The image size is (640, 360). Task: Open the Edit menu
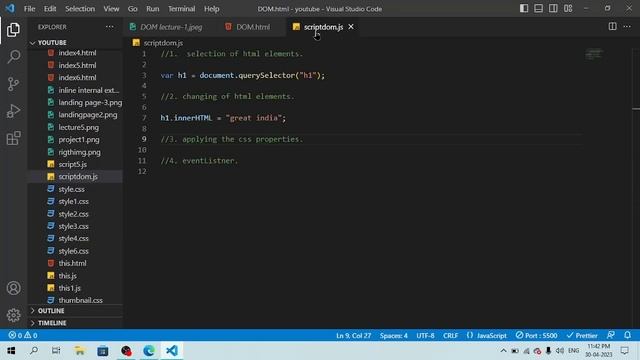(50, 9)
